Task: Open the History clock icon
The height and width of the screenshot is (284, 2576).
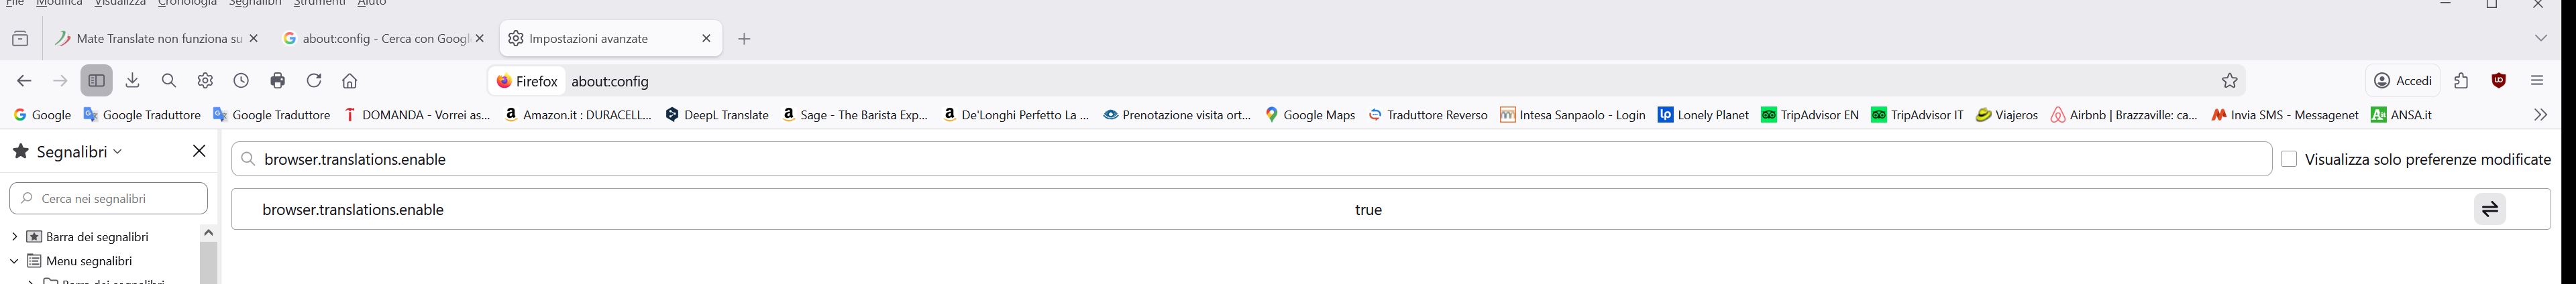Action: (241, 81)
